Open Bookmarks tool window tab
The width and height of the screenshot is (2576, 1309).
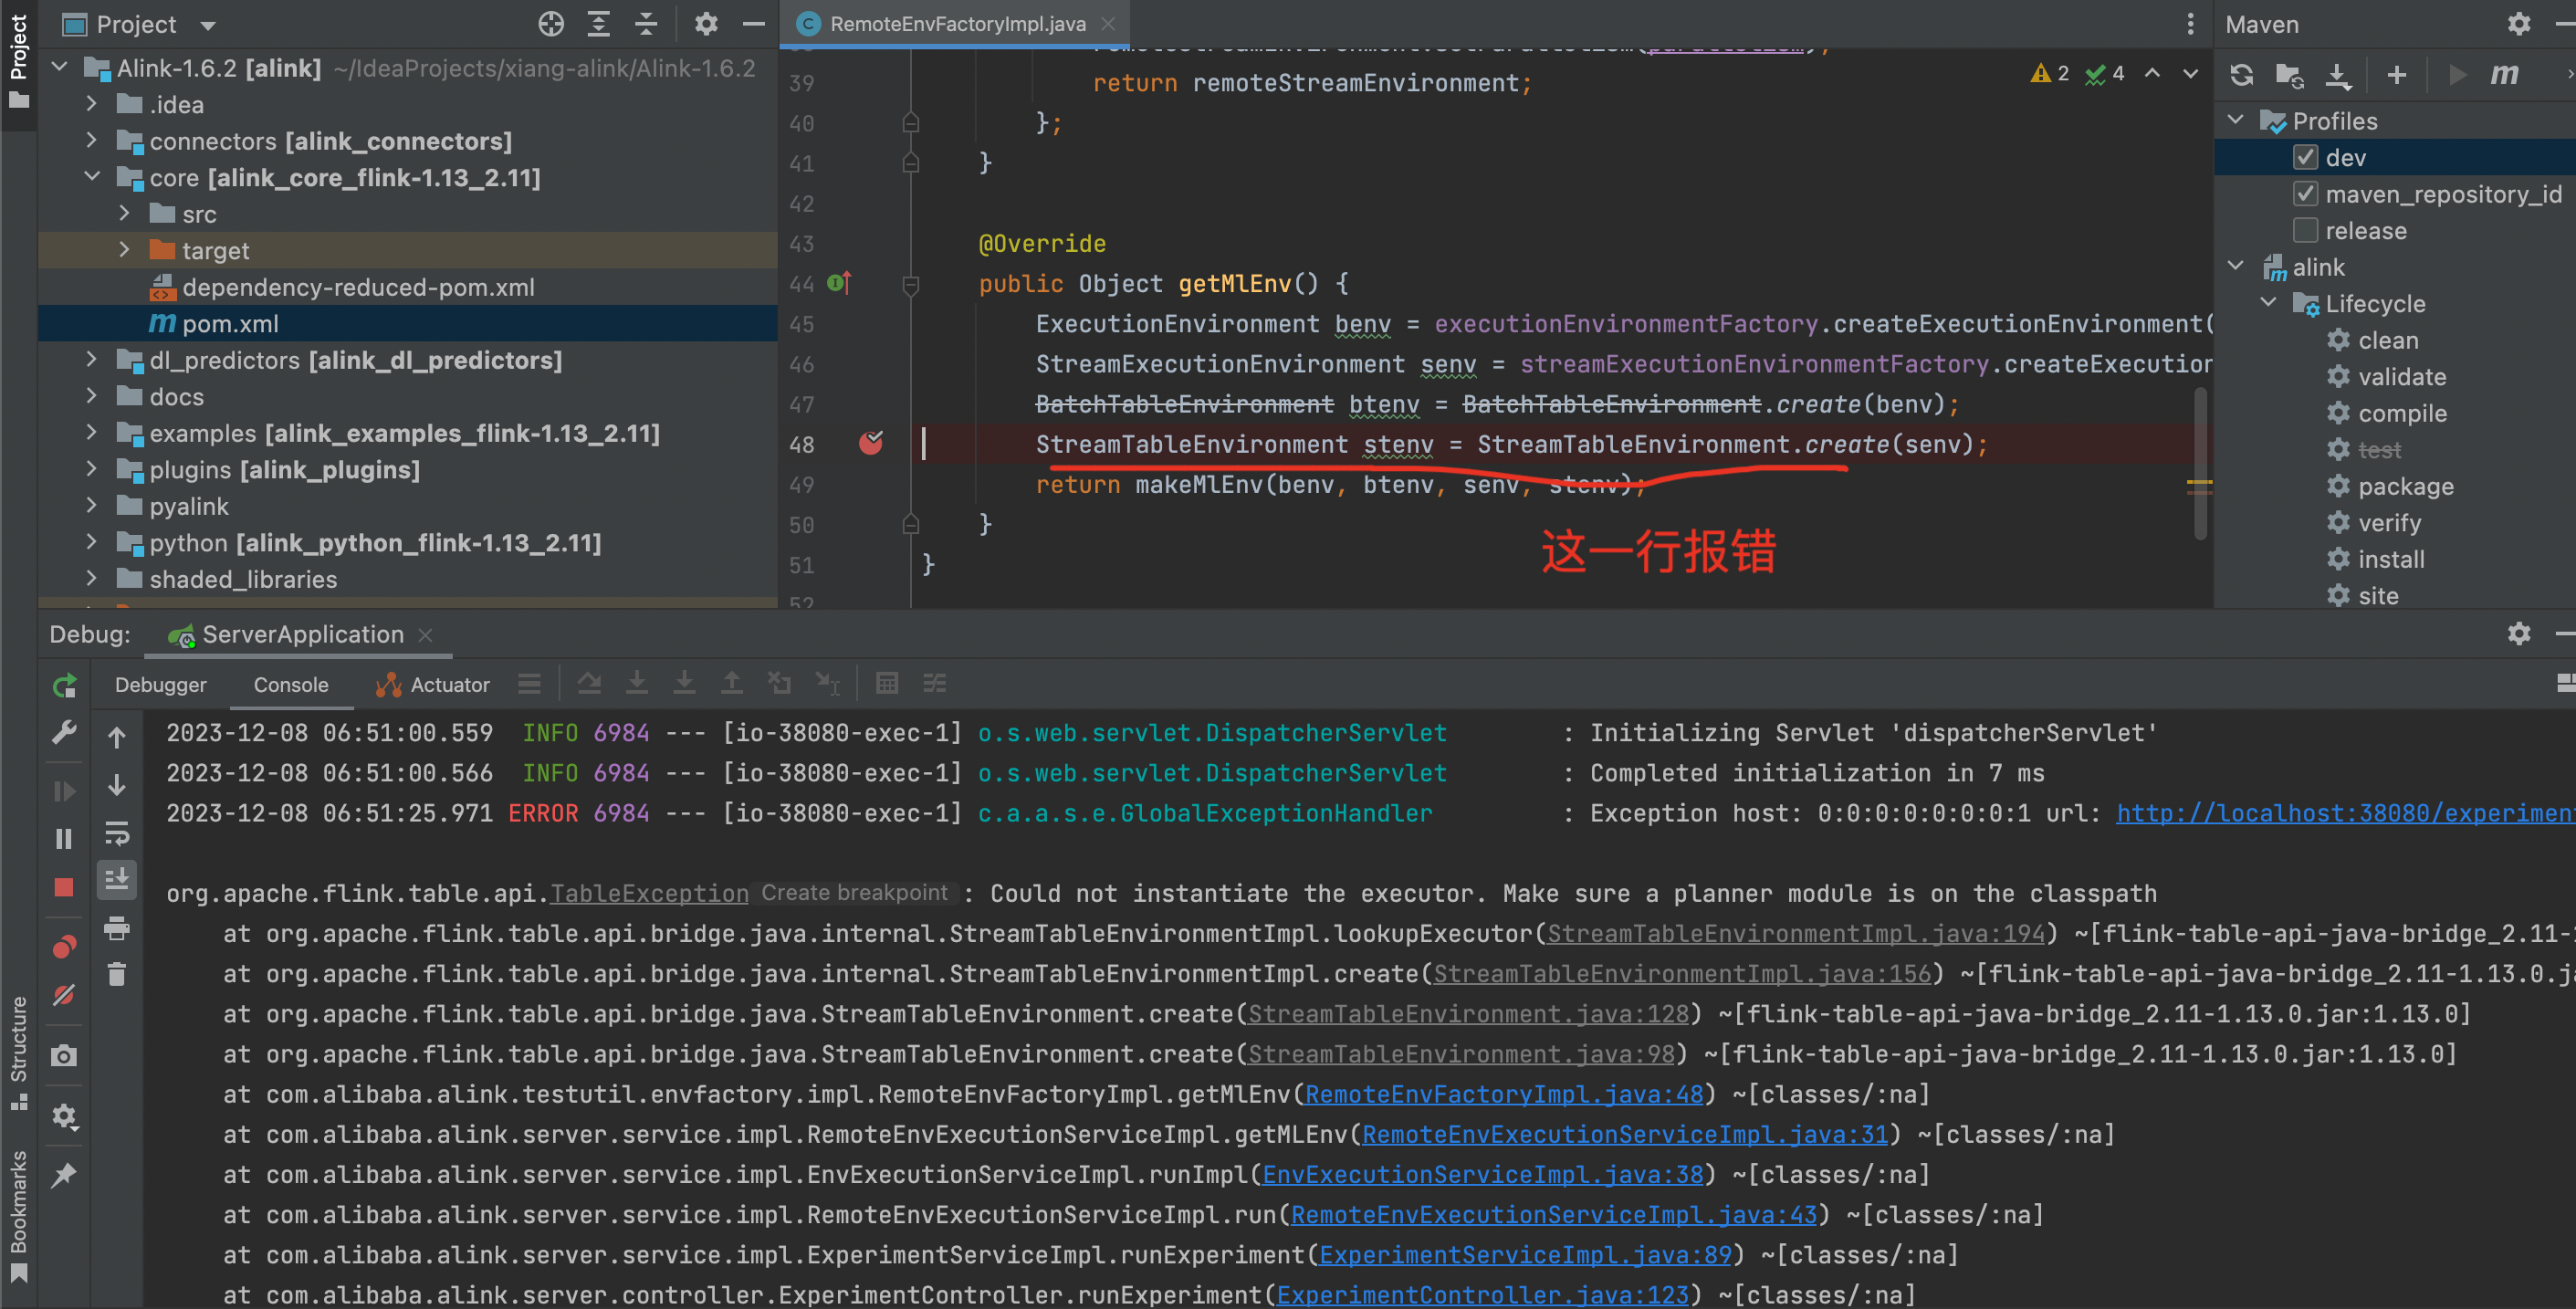pyautogui.click(x=18, y=1215)
